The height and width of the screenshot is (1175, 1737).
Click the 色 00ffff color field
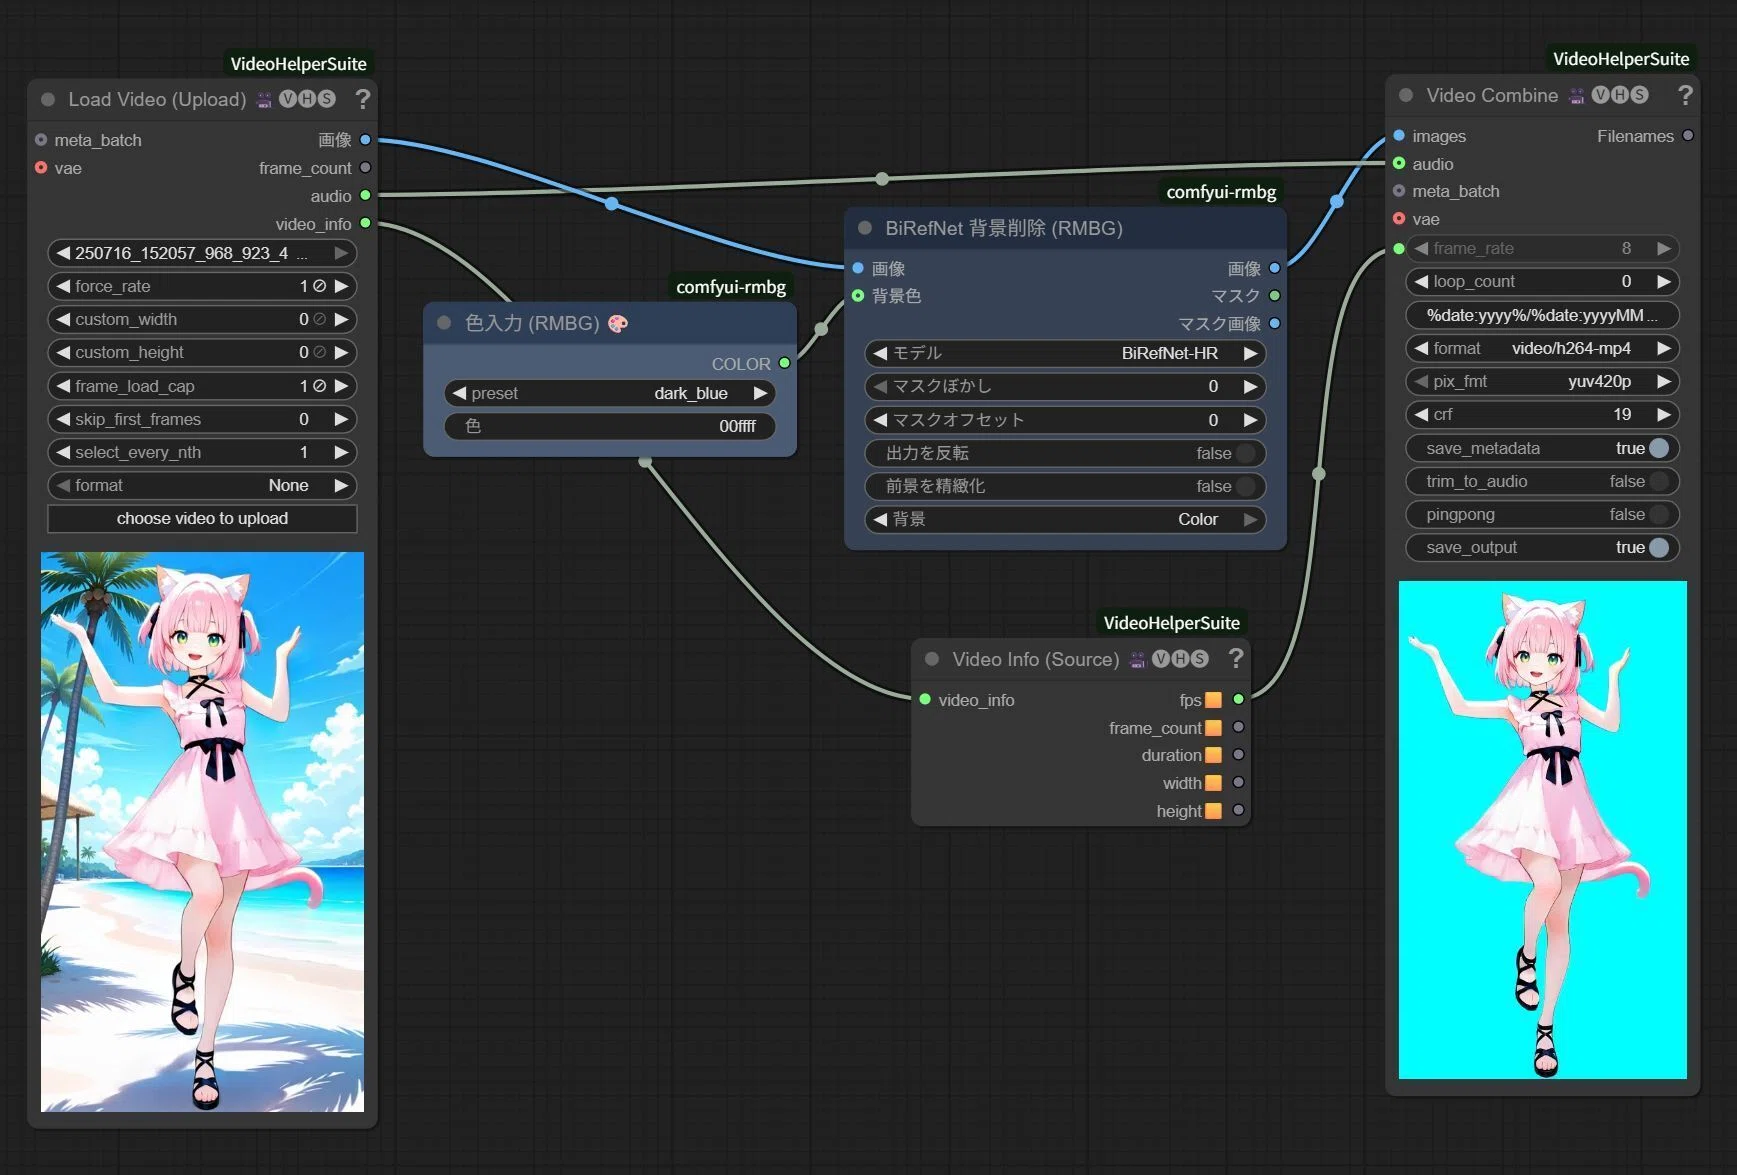pyautogui.click(x=610, y=426)
